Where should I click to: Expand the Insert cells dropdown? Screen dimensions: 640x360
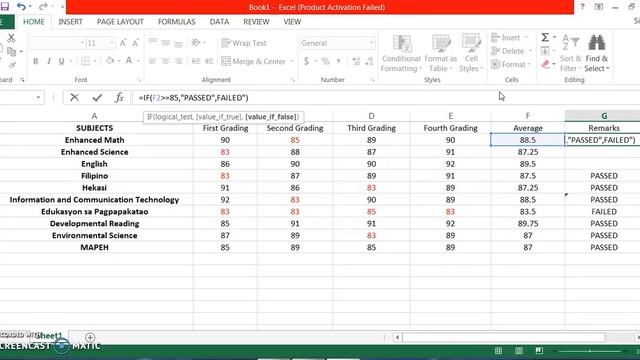click(x=526, y=38)
